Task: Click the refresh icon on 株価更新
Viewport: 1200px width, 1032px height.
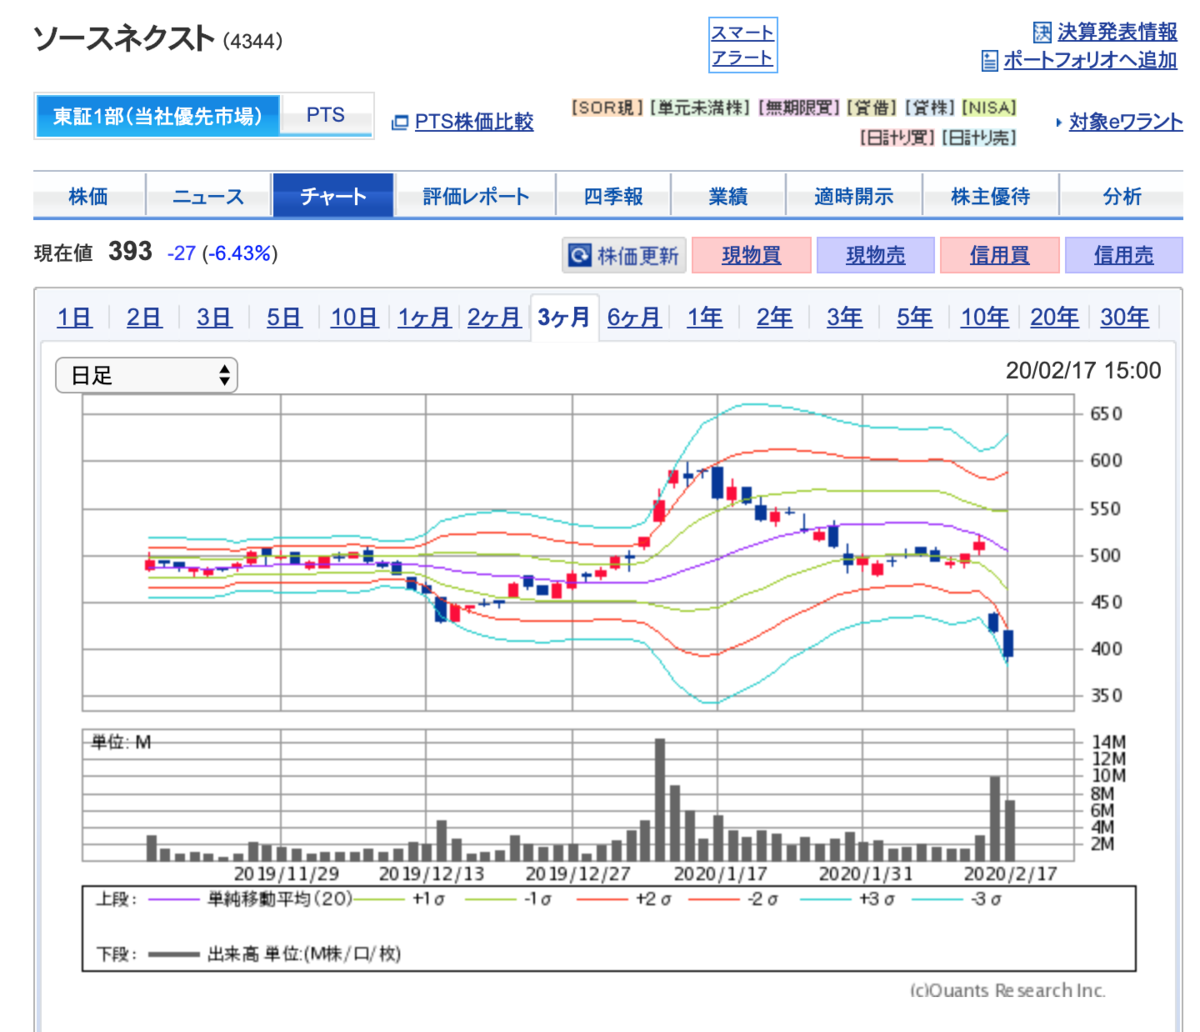Action: (579, 256)
